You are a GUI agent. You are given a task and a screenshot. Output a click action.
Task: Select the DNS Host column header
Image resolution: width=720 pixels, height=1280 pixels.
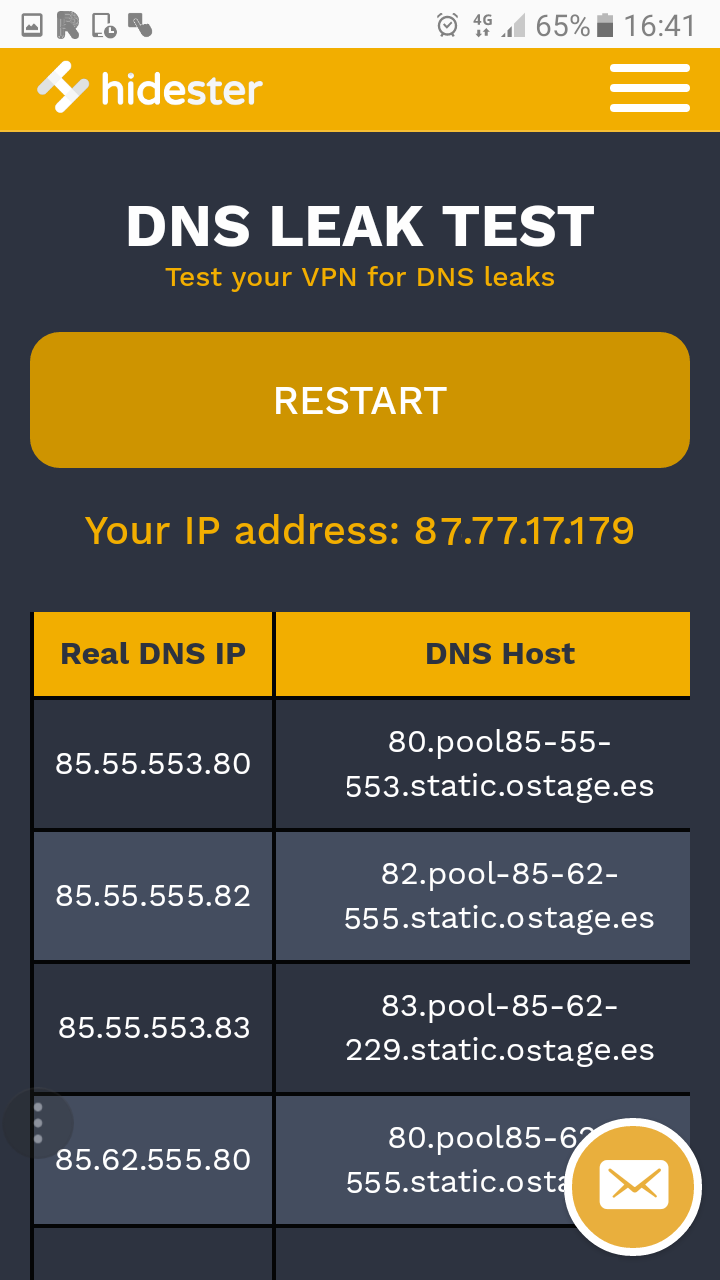(500, 654)
